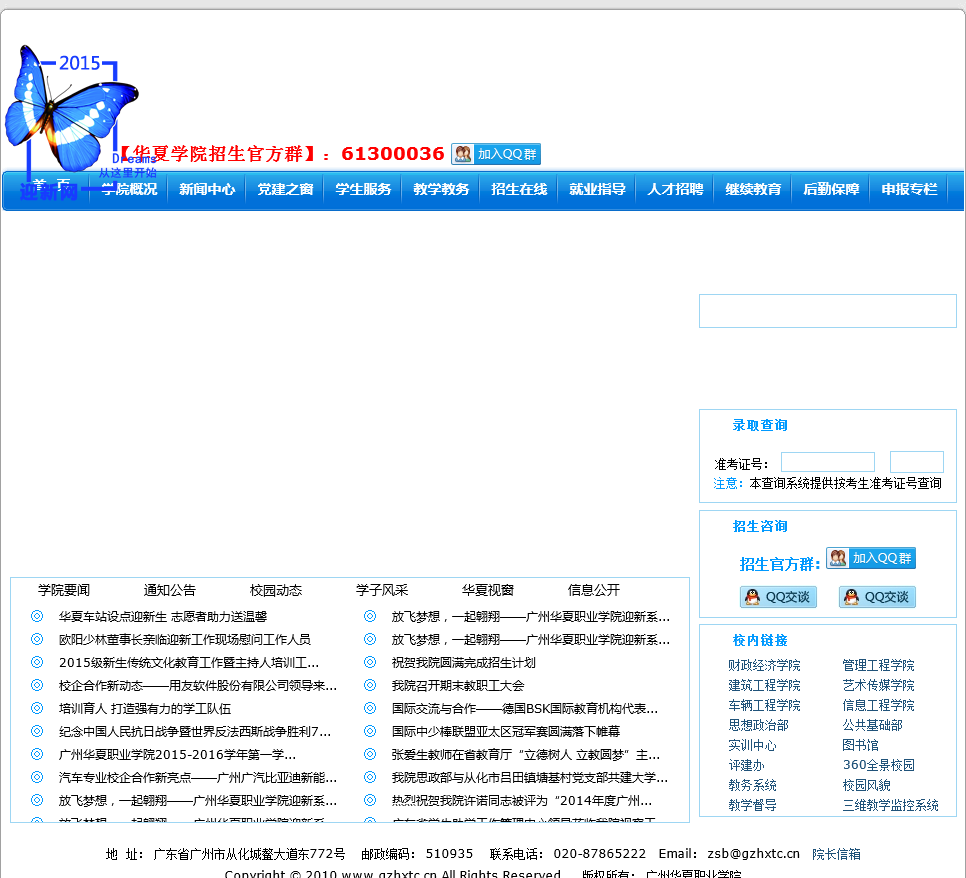Screen dimensions: 966x878
Task: Open the 教学教务 menu
Action: coord(441,189)
